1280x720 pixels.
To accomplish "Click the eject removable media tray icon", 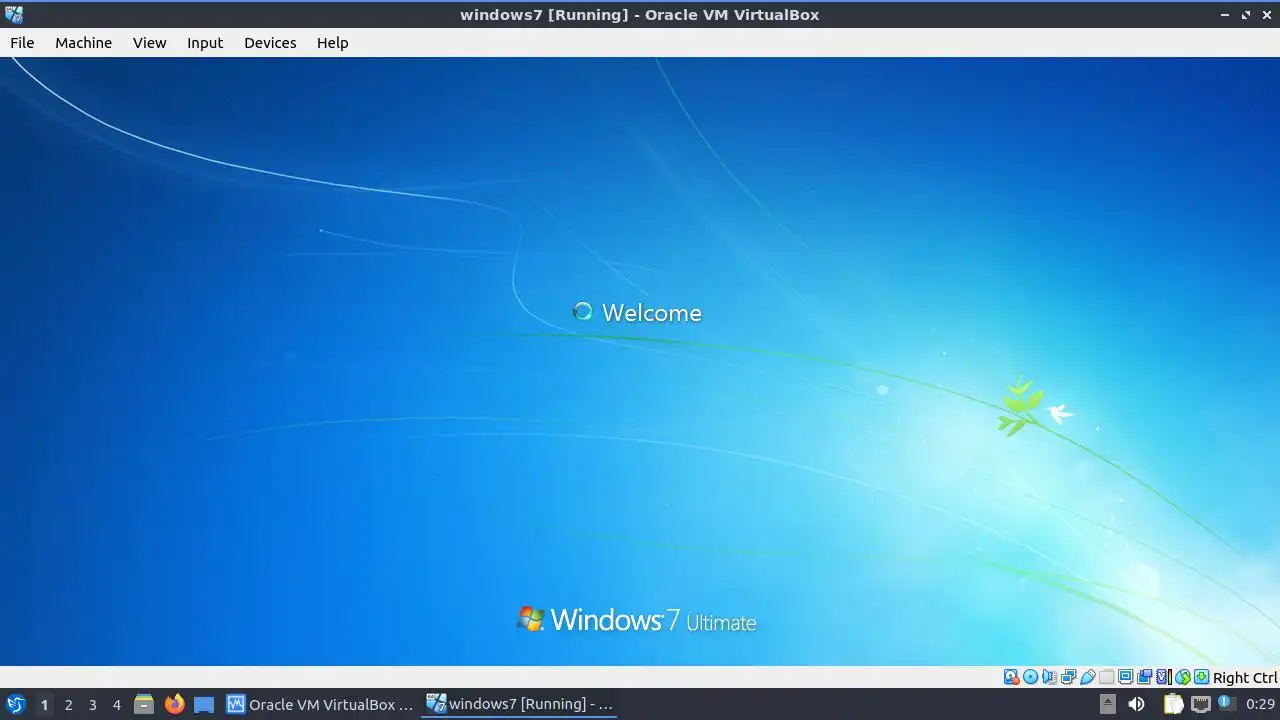I will pos(1107,704).
